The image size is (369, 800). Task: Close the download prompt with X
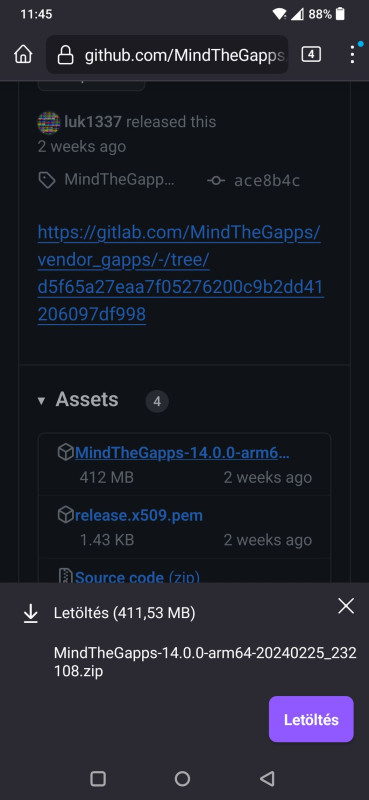tap(346, 606)
